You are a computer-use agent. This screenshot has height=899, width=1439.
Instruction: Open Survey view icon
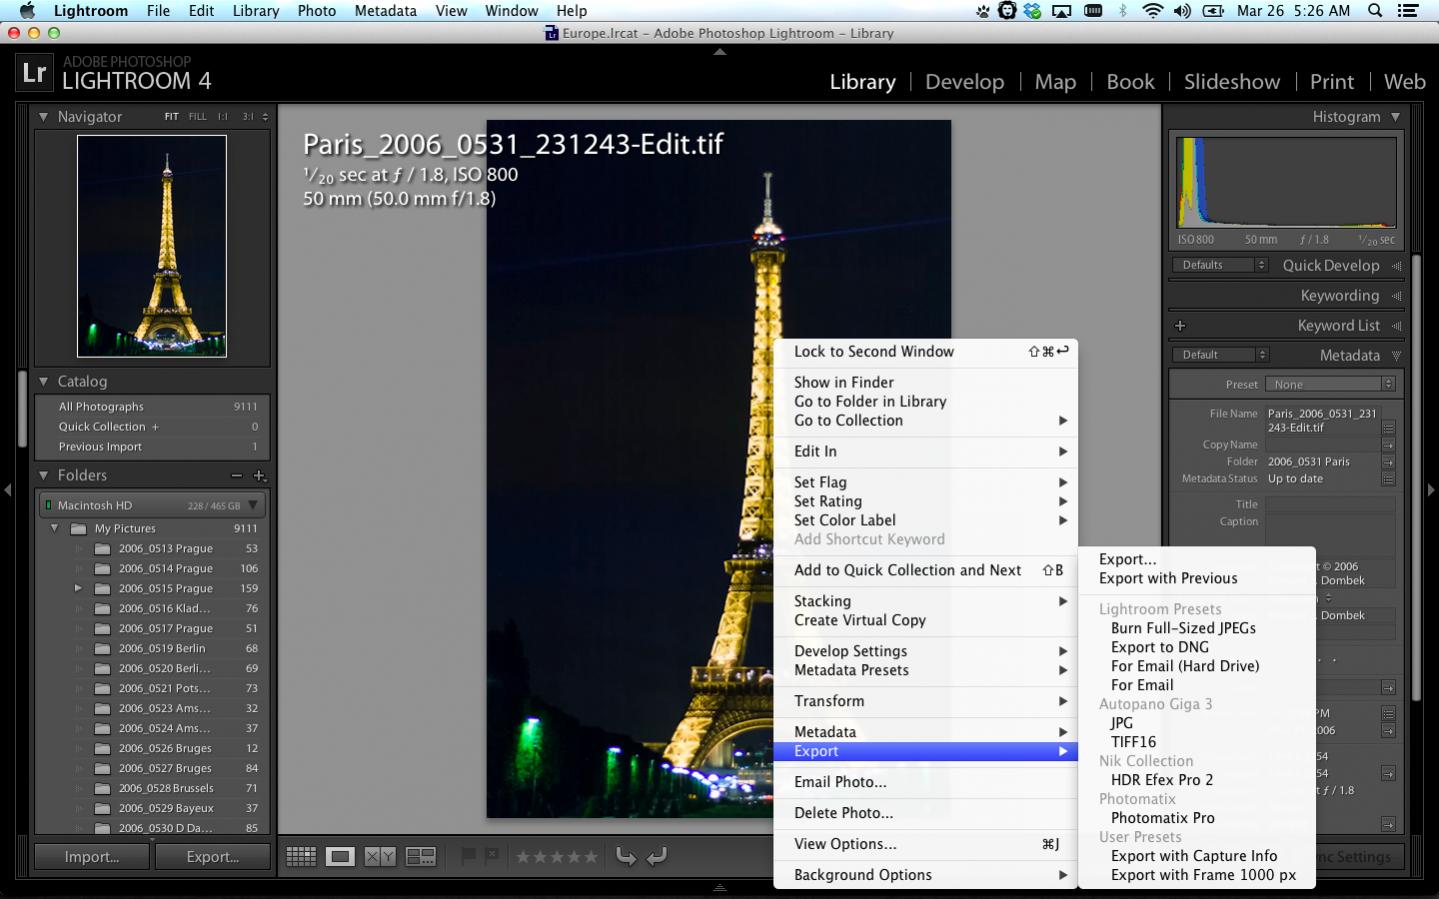421,857
